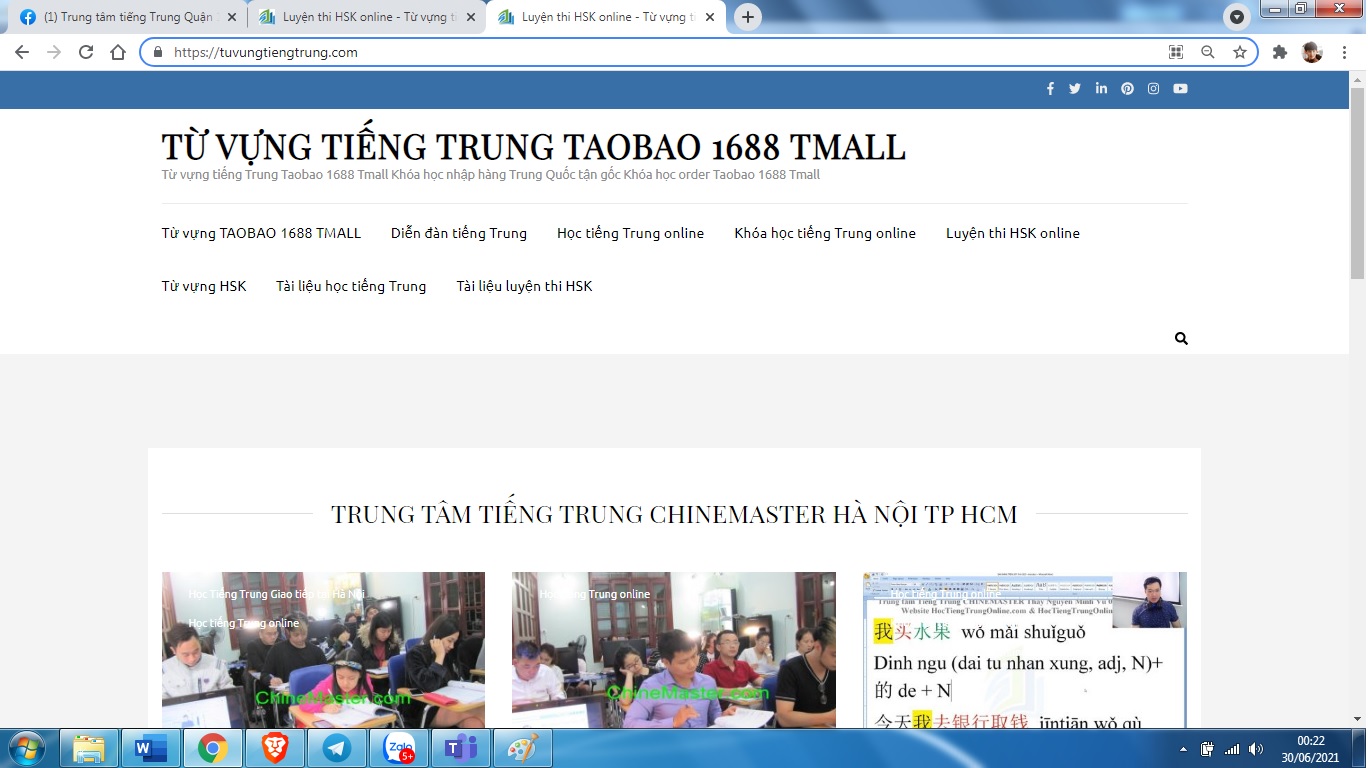This screenshot has width=1368, height=768.
Task: Expand the tab search dropdown button
Action: click(x=1237, y=17)
